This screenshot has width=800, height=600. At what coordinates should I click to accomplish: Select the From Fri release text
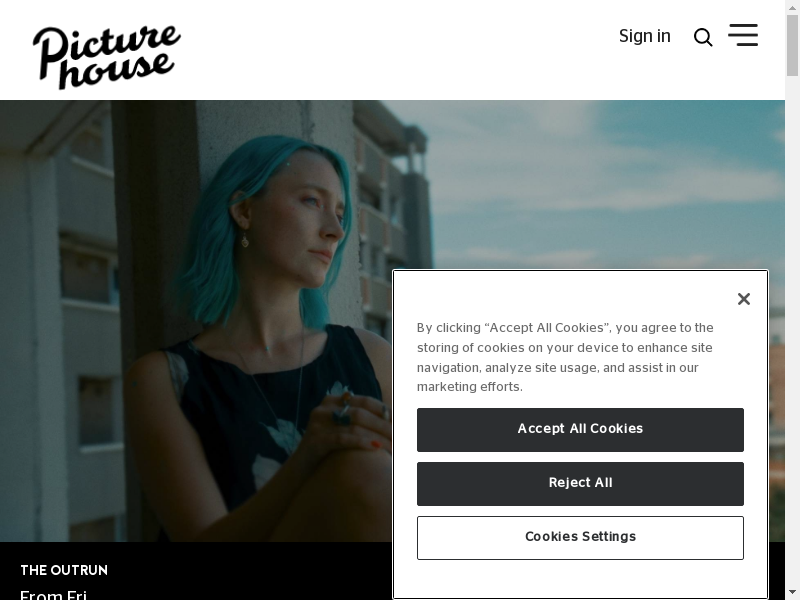tap(54, 595)
